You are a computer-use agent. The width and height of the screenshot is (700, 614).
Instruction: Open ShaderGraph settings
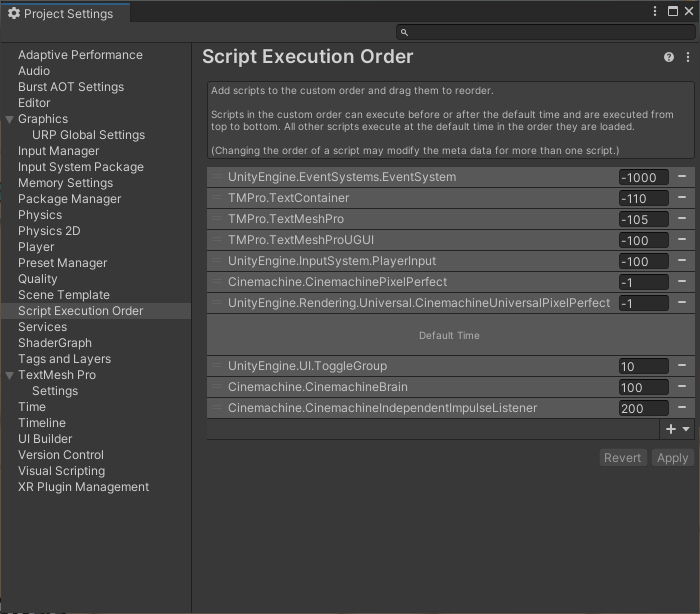[x=55, y=343]
